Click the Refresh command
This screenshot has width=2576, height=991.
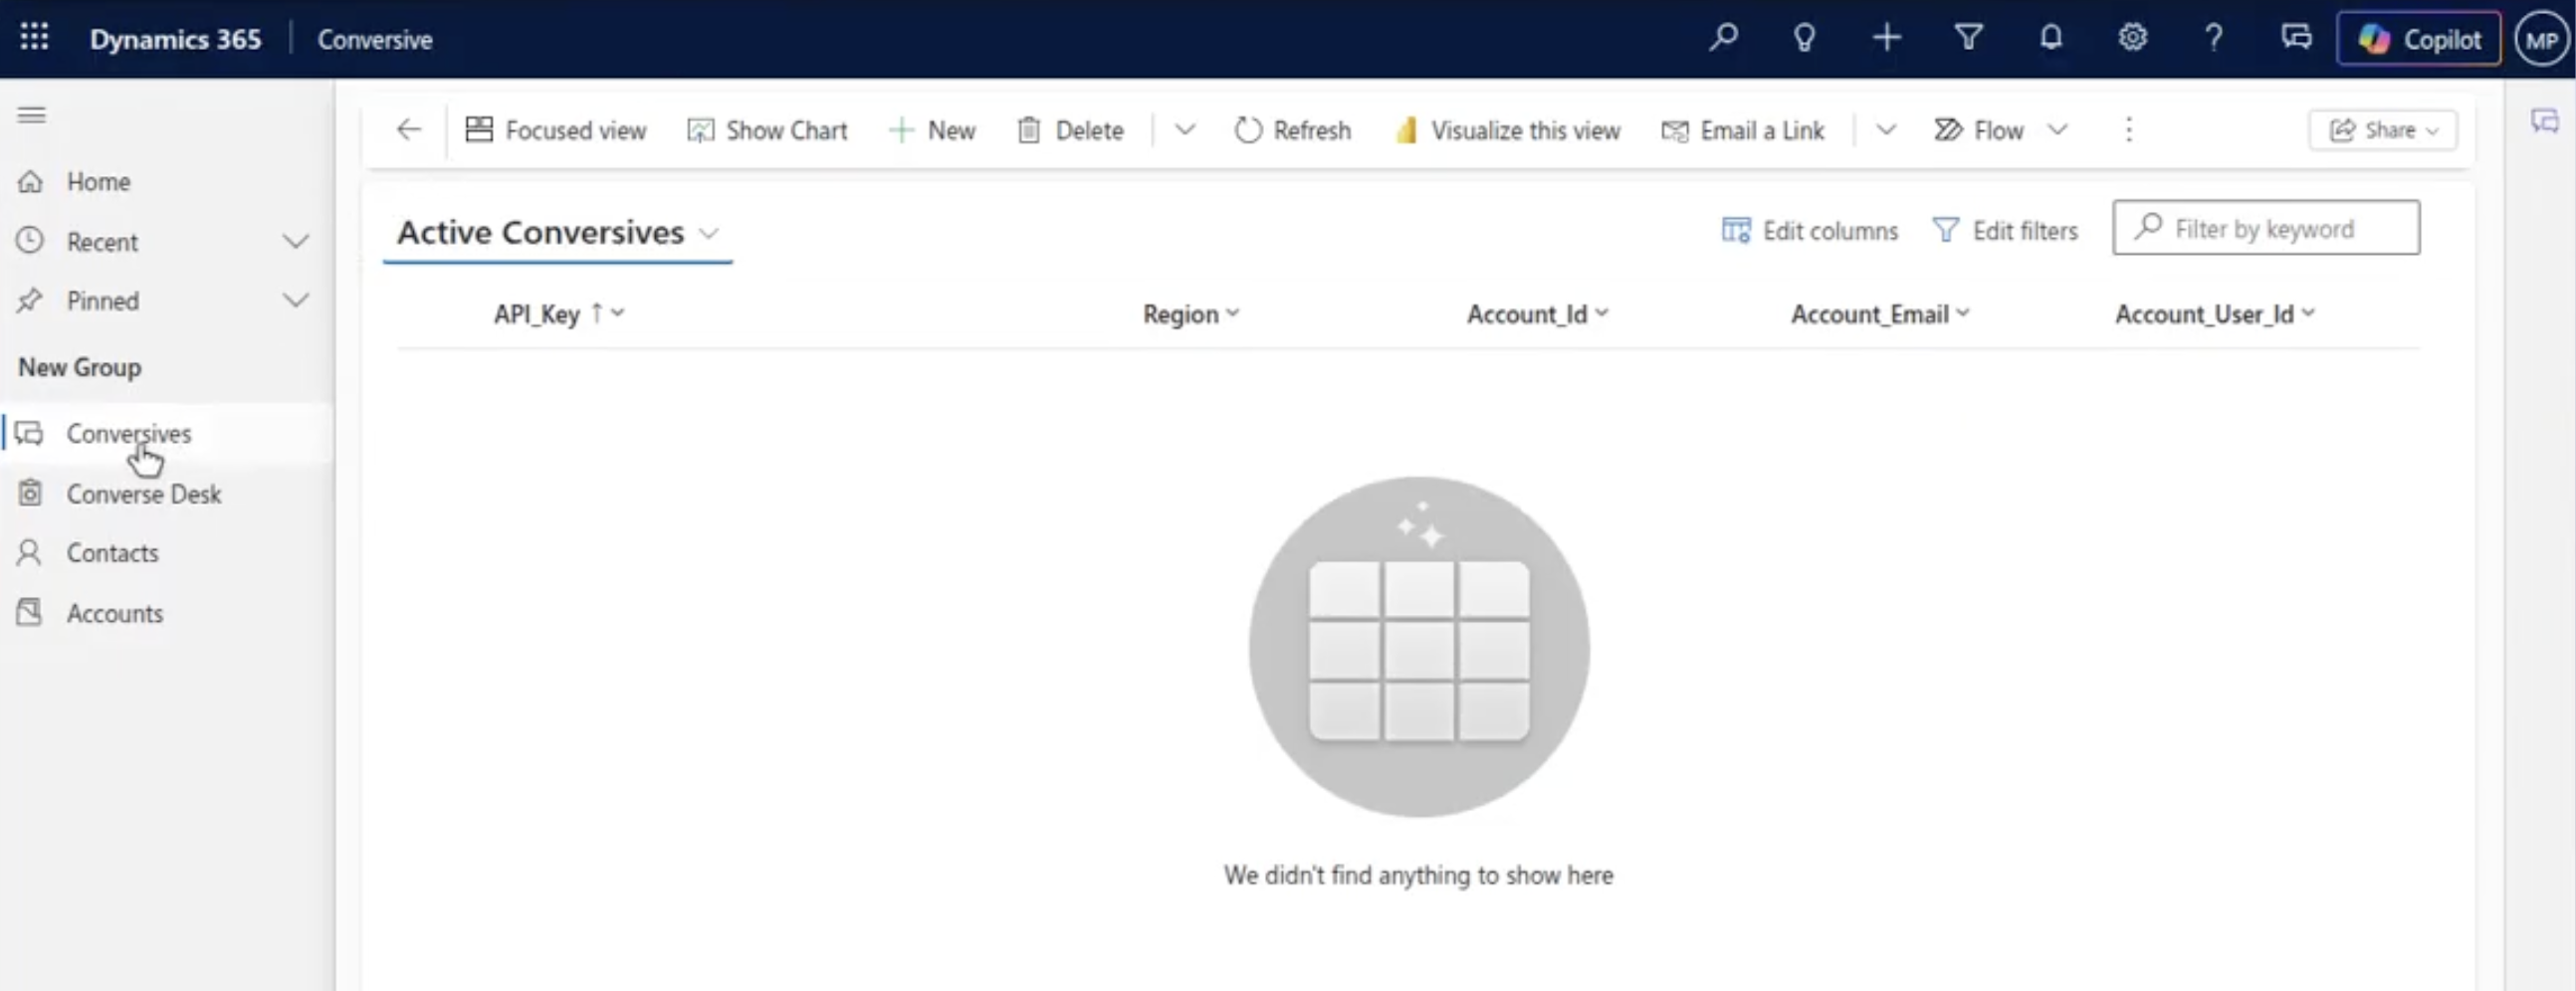[x=1292, y=130]
